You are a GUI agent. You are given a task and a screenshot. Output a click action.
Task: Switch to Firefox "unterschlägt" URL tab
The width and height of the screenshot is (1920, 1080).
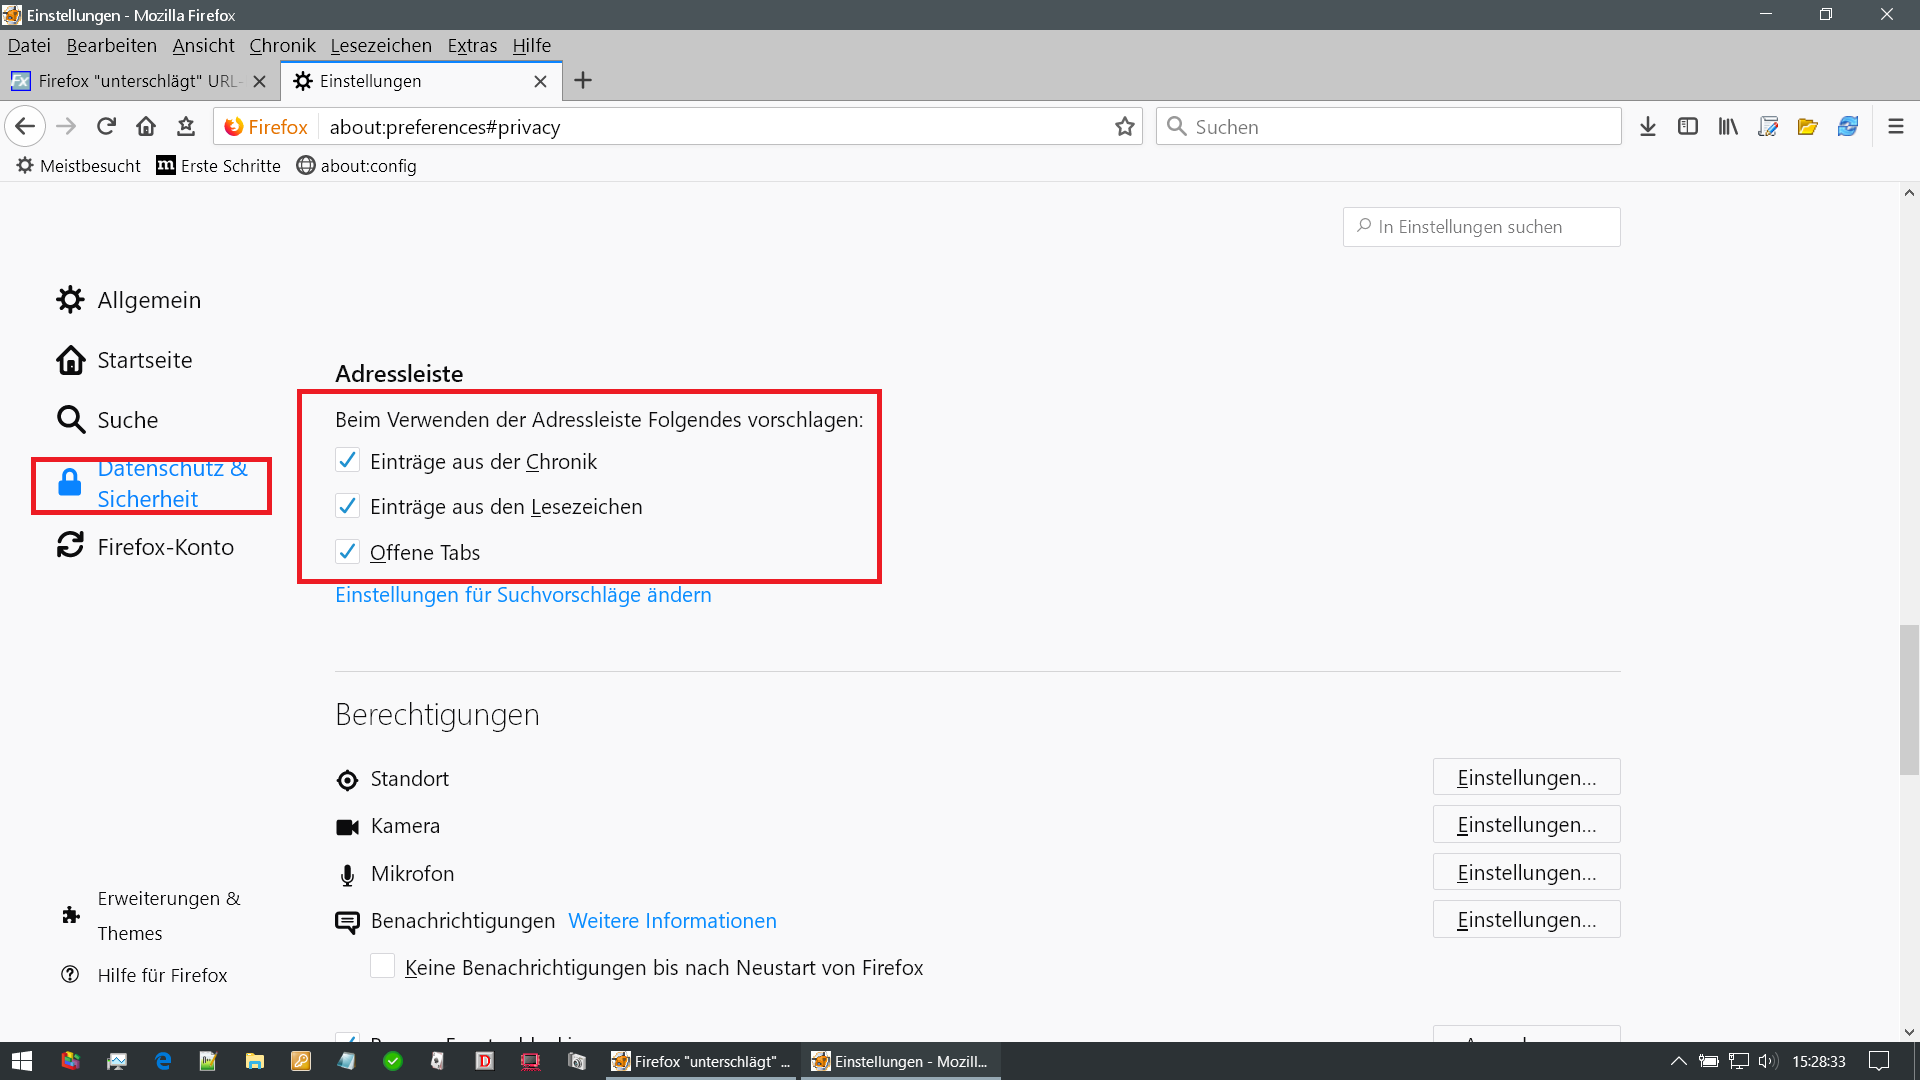pyautogui.click(x=130, y=81)
